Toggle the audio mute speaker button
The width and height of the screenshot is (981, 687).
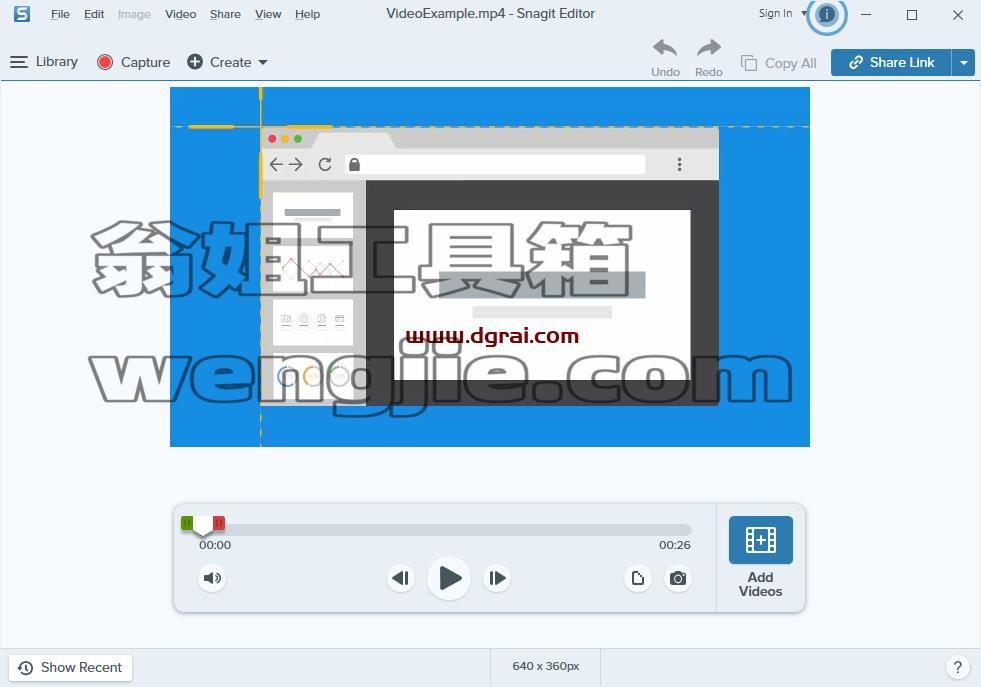[212, 578]
